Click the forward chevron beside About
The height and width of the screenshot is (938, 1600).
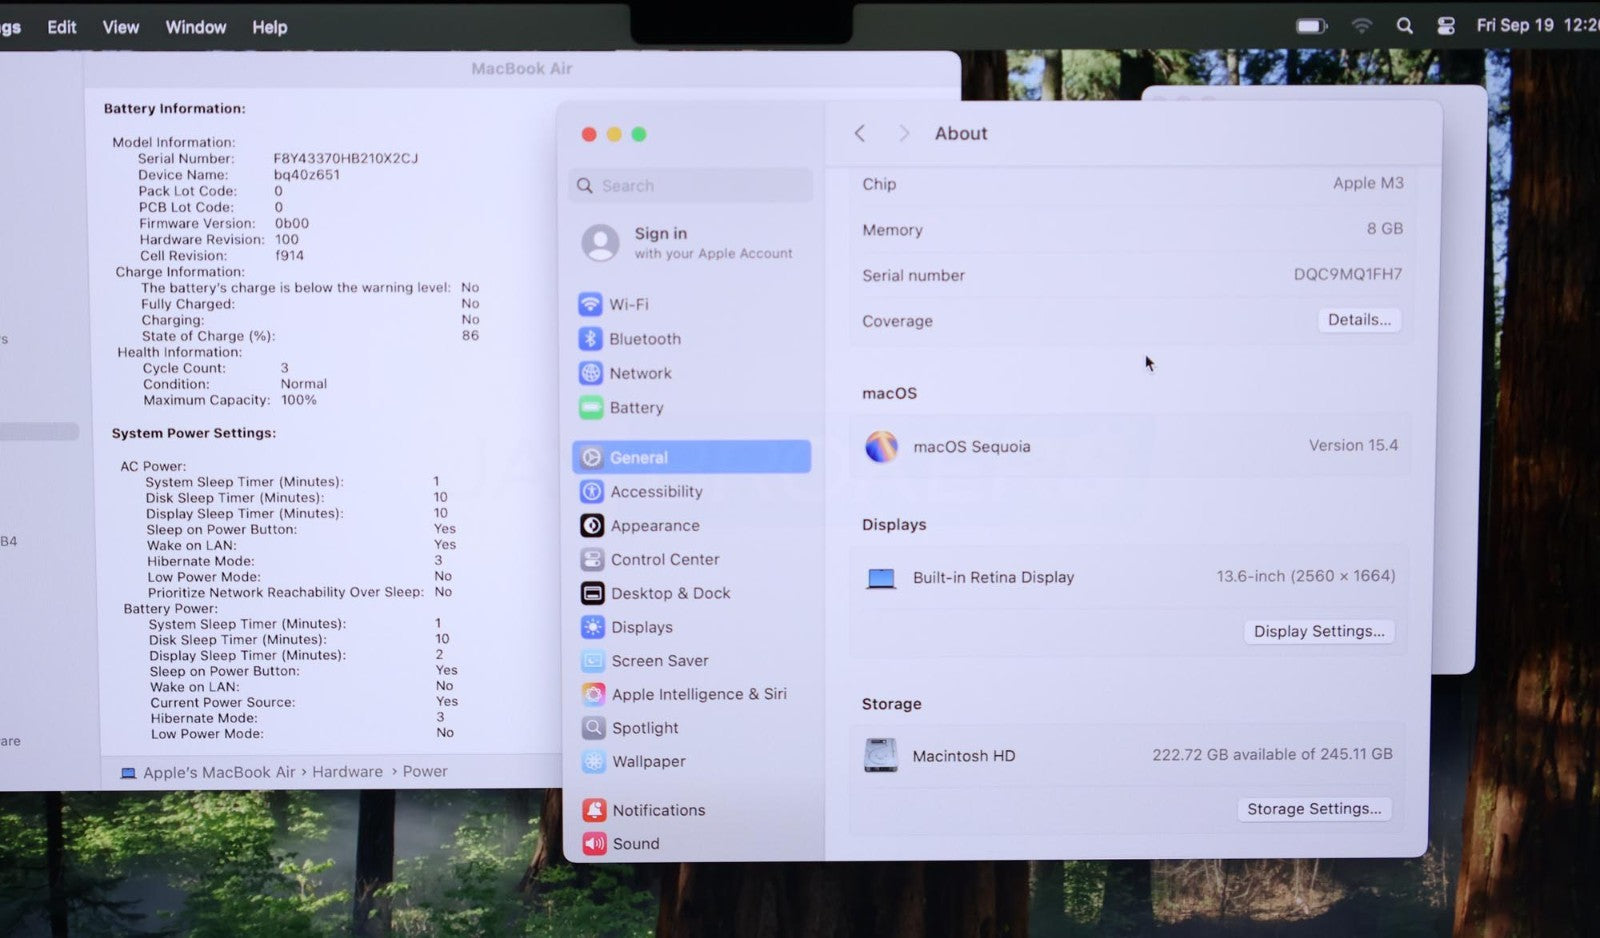pyautogui.click(x=904, y=134)
